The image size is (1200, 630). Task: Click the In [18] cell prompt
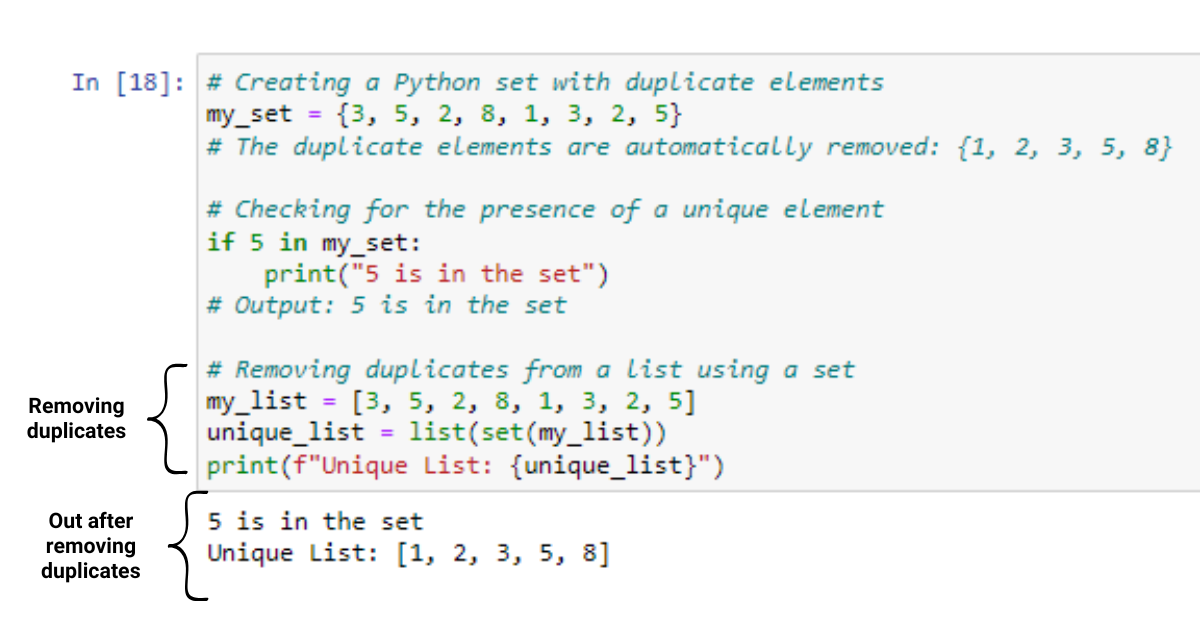(127, 82)
